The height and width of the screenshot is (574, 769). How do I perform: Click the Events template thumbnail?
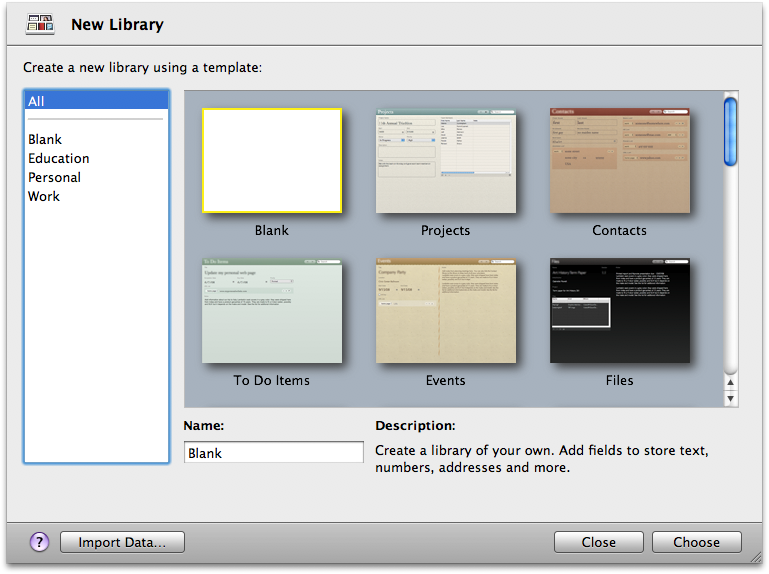click(x=445, y=312)
